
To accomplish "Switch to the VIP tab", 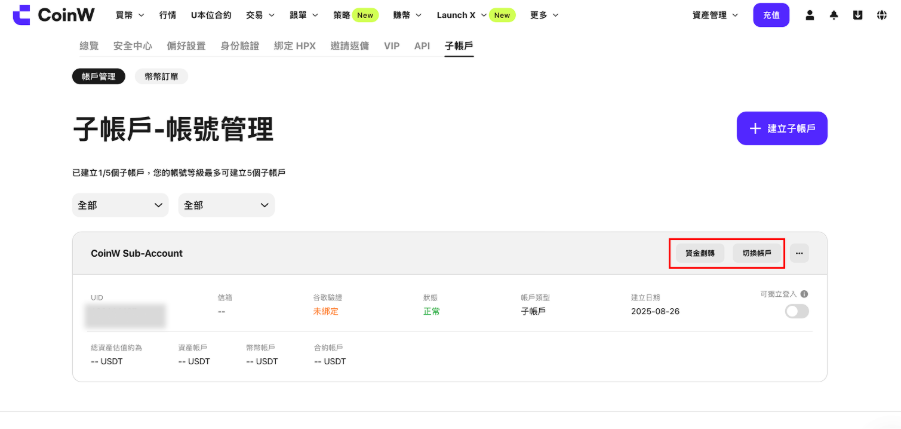I will click(x=391, y=46).
